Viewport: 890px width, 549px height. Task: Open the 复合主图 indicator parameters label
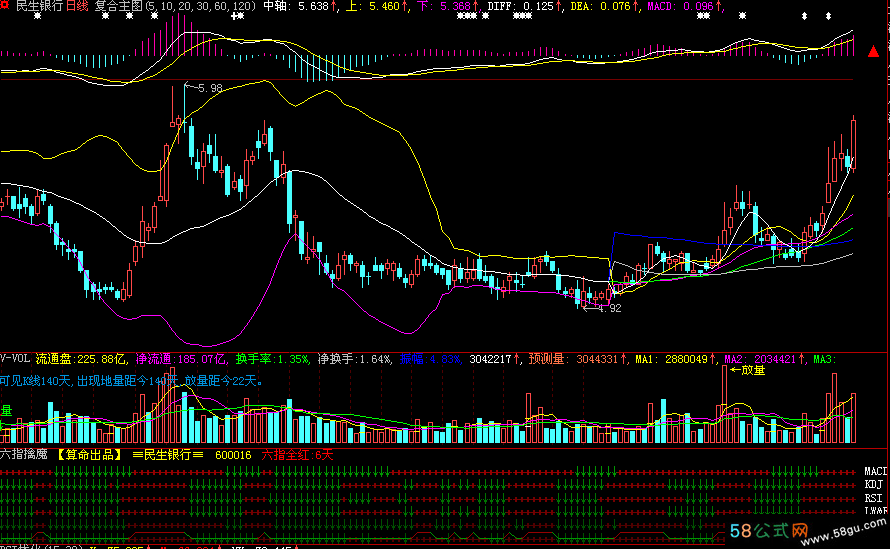pyautogui.click(x=175, y=6)
